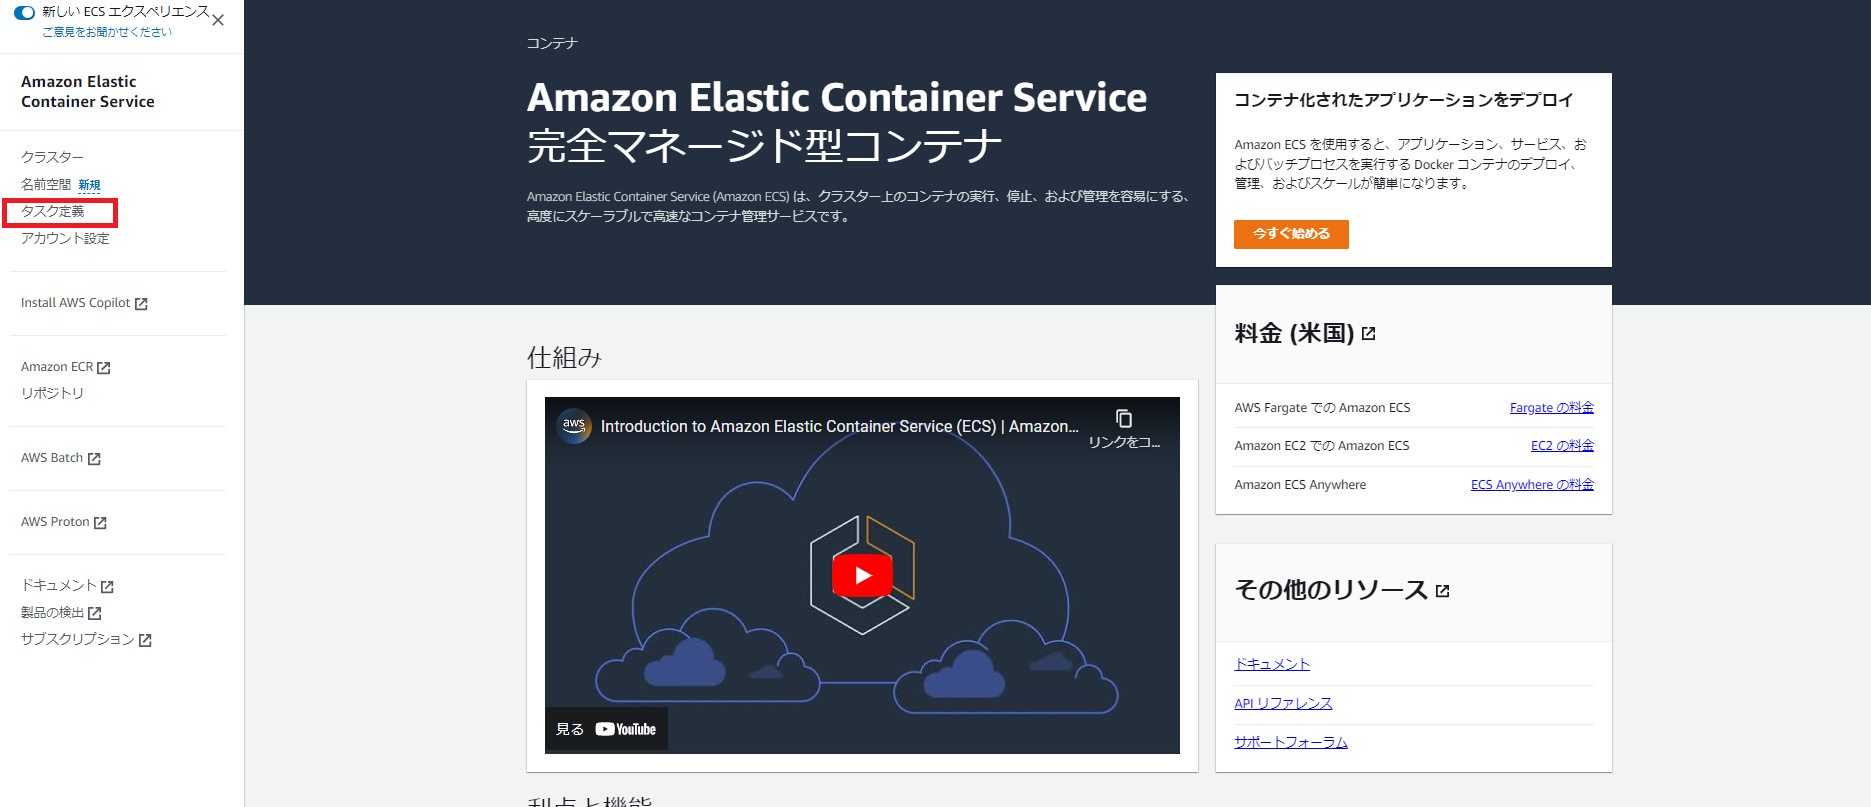Play the ECS introduction YouTube video
The width and height of the screenshot is (1871, 807).
[x=862, y=575]
